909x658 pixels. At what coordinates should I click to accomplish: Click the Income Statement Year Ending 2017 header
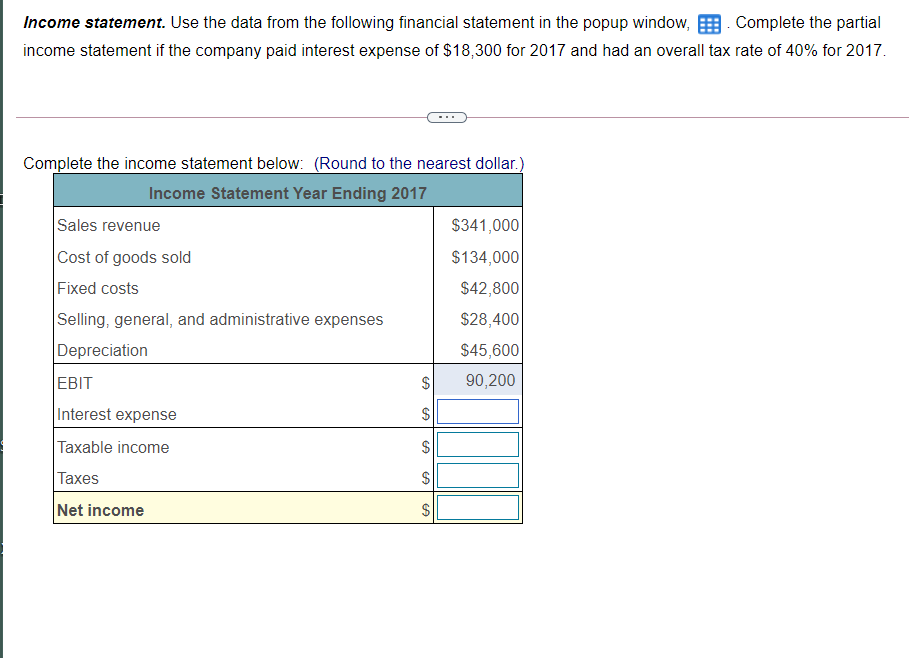tap(287, 192)
